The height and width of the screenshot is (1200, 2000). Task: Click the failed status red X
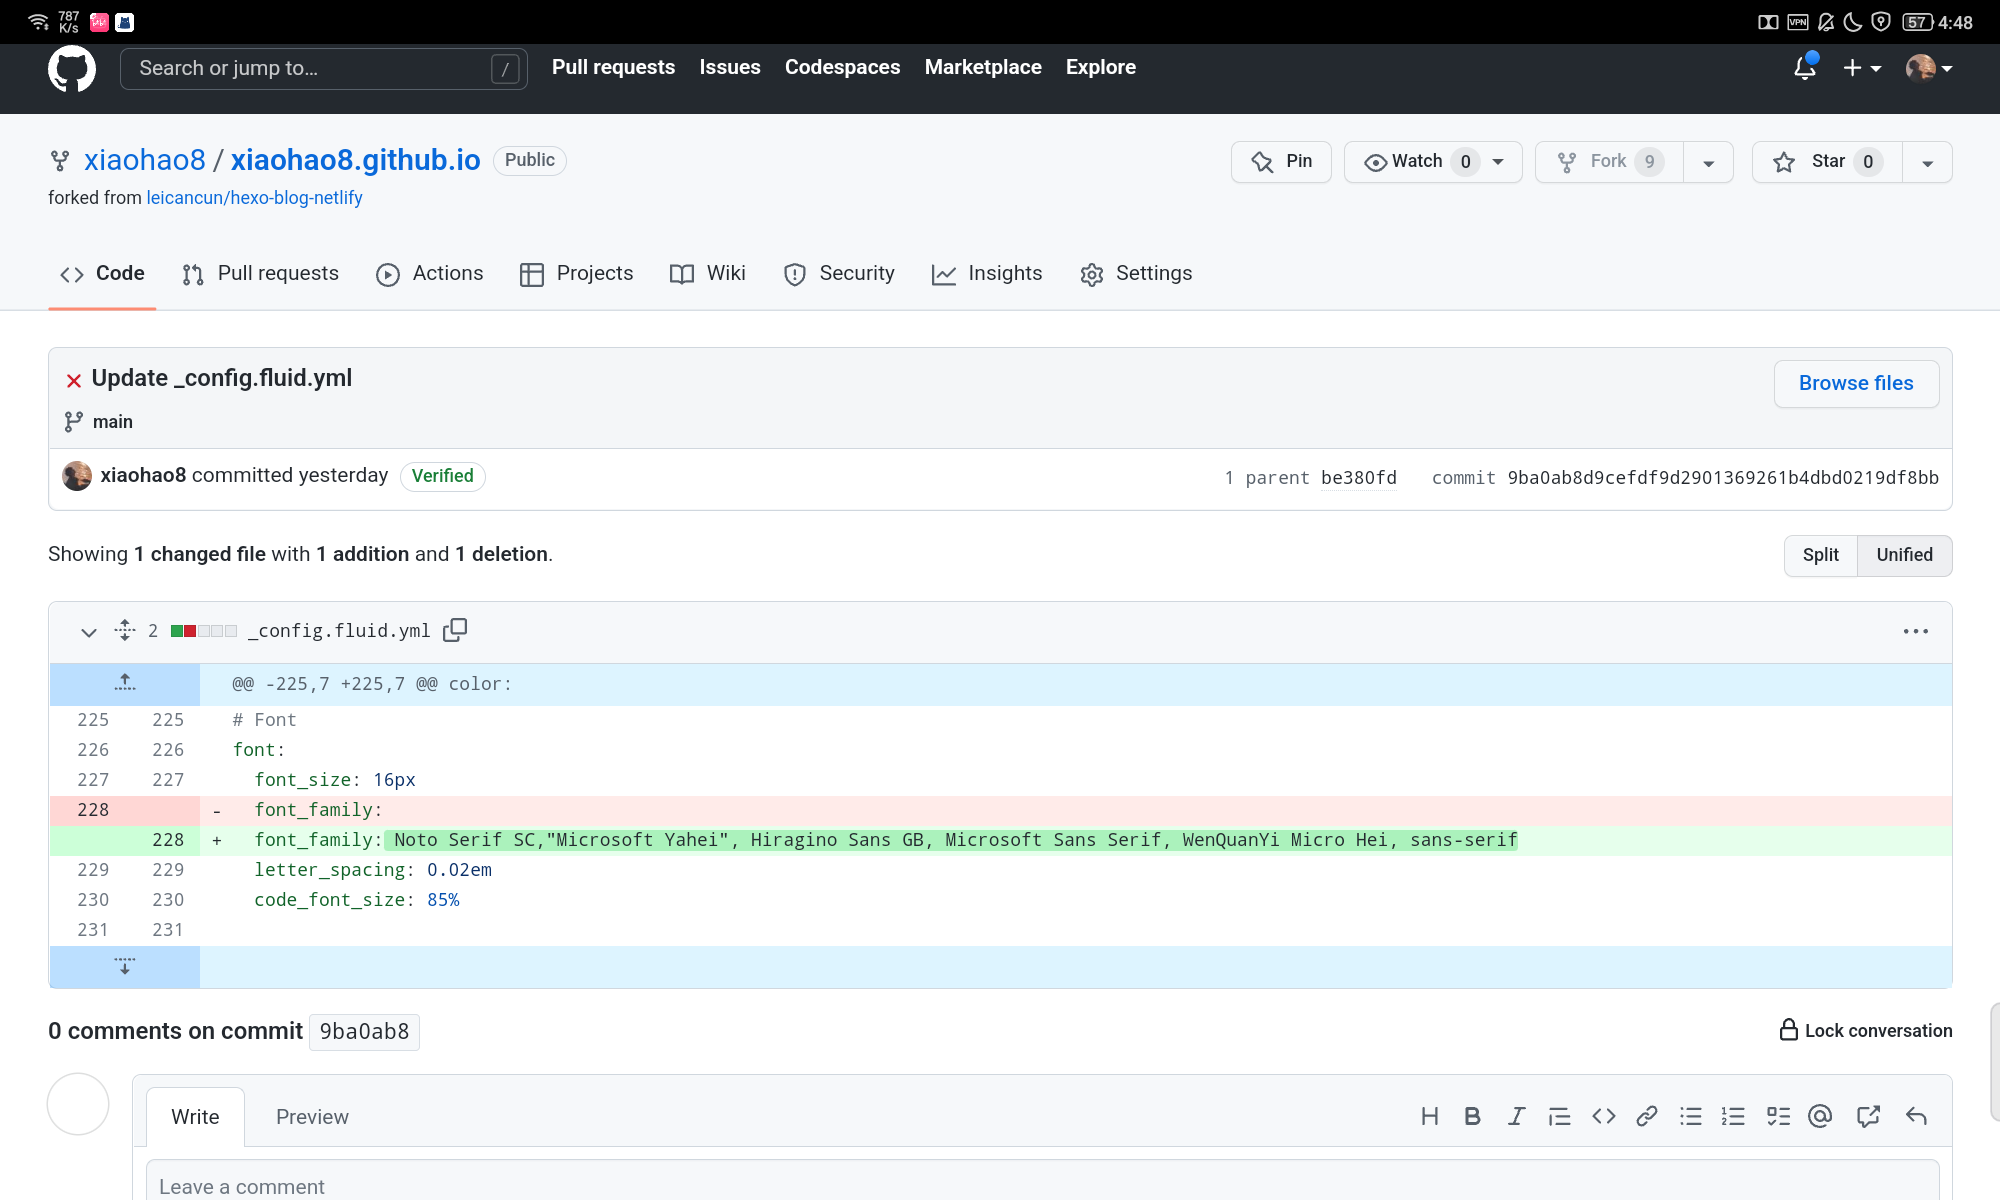pos(74,380)
